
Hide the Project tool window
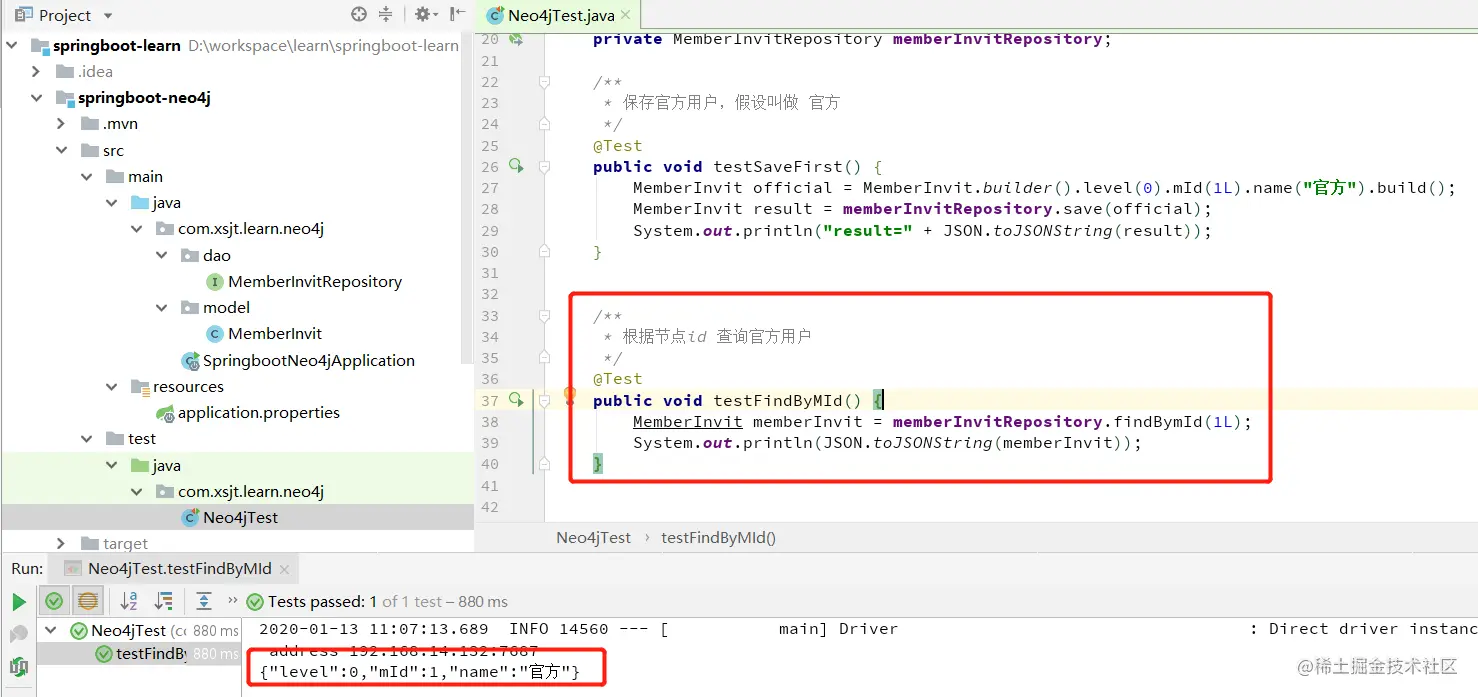coord(458,14)
